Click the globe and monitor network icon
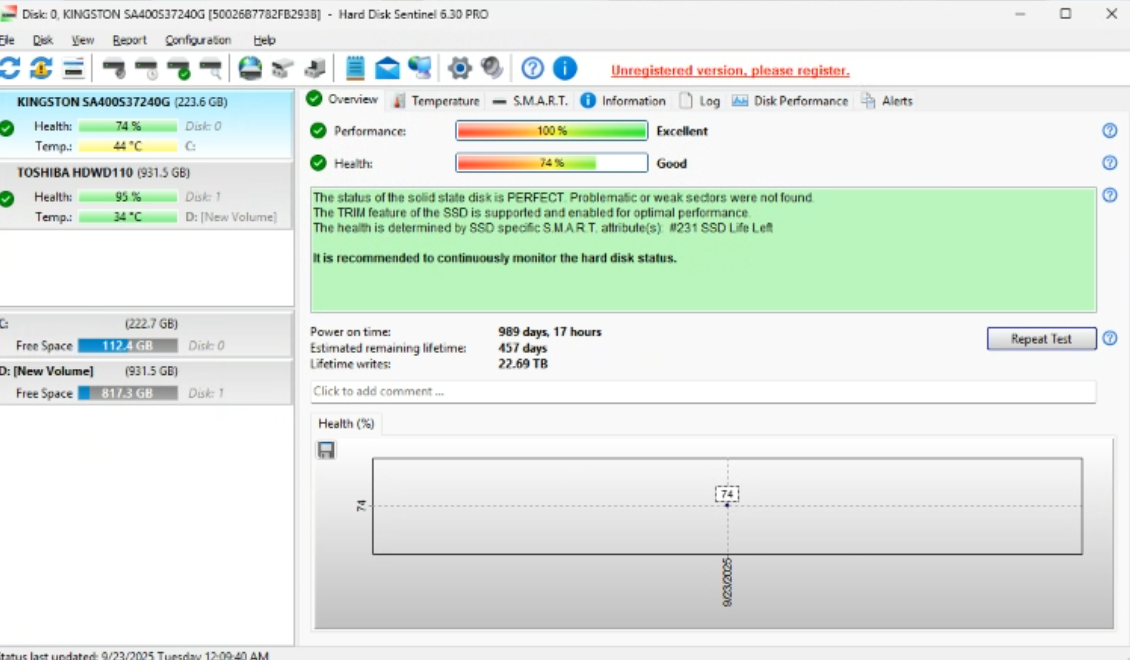The width and height of the screenshot is (1130, 660). pos(419,68)
